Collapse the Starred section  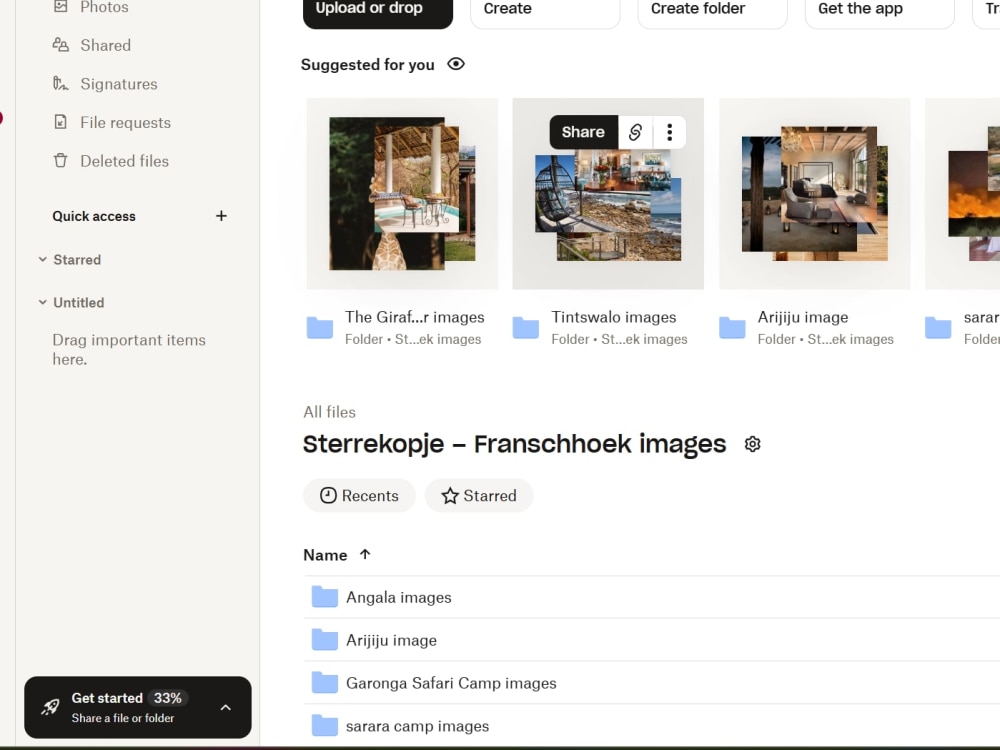[43, 260]
